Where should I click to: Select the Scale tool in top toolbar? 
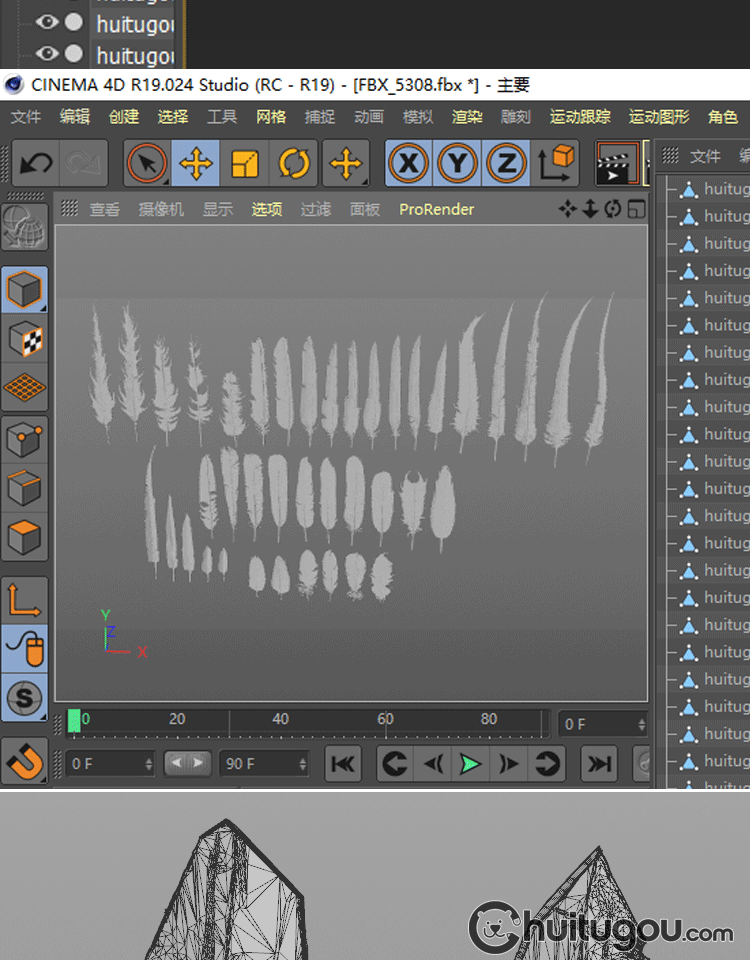point(245,163)
